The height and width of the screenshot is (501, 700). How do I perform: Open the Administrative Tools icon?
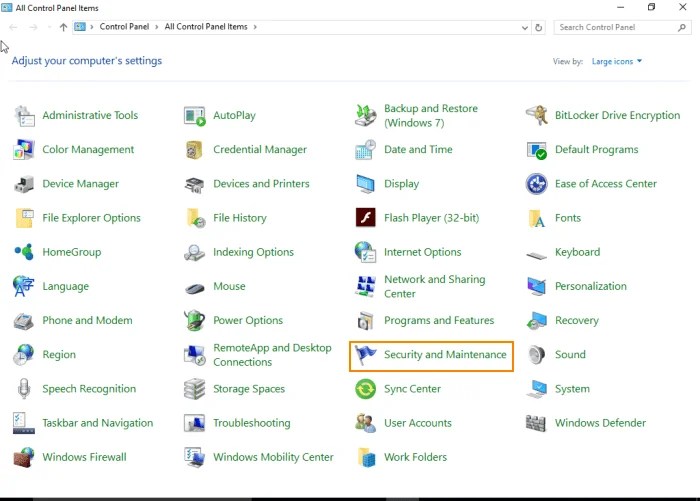click(x=24, y=116)
